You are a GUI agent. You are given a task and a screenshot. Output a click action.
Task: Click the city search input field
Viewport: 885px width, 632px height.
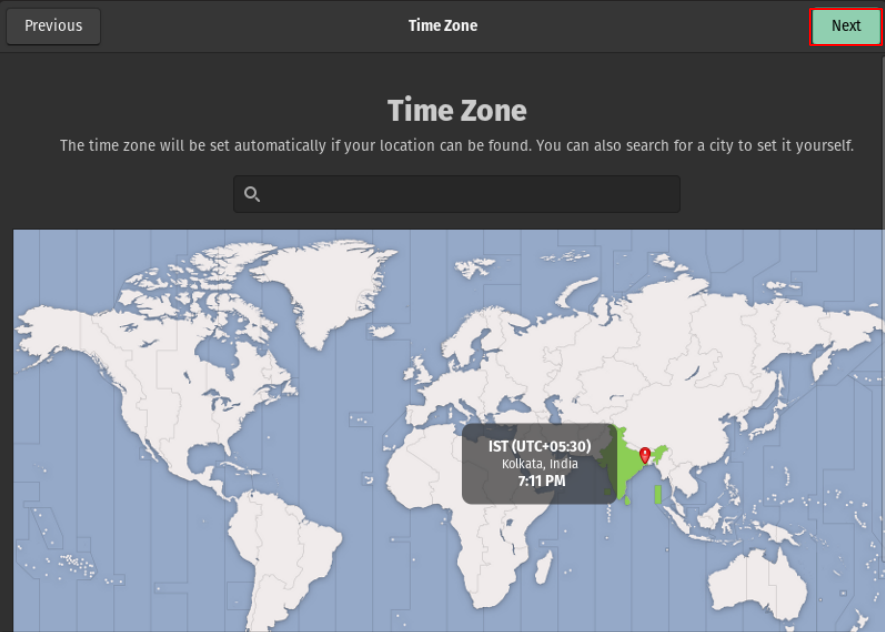(x=457, y=194)
